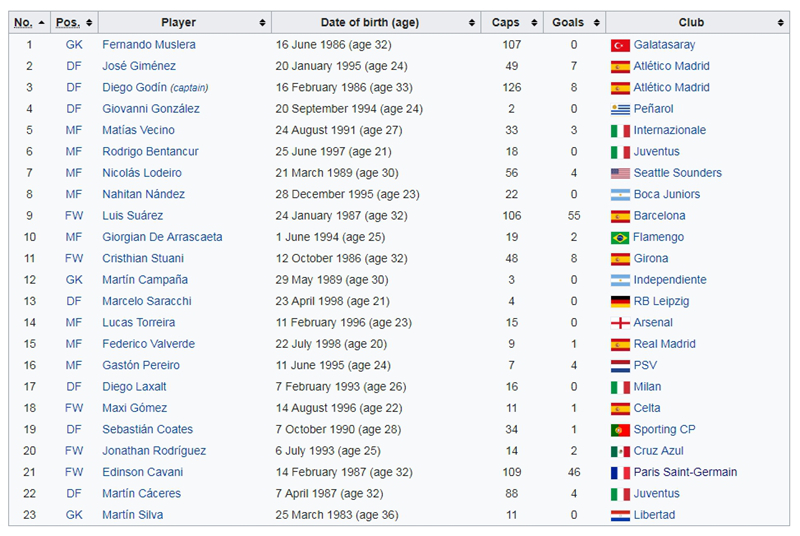
Task: Sort table using the Caps column arrows
Action: [x=534, y=22]
